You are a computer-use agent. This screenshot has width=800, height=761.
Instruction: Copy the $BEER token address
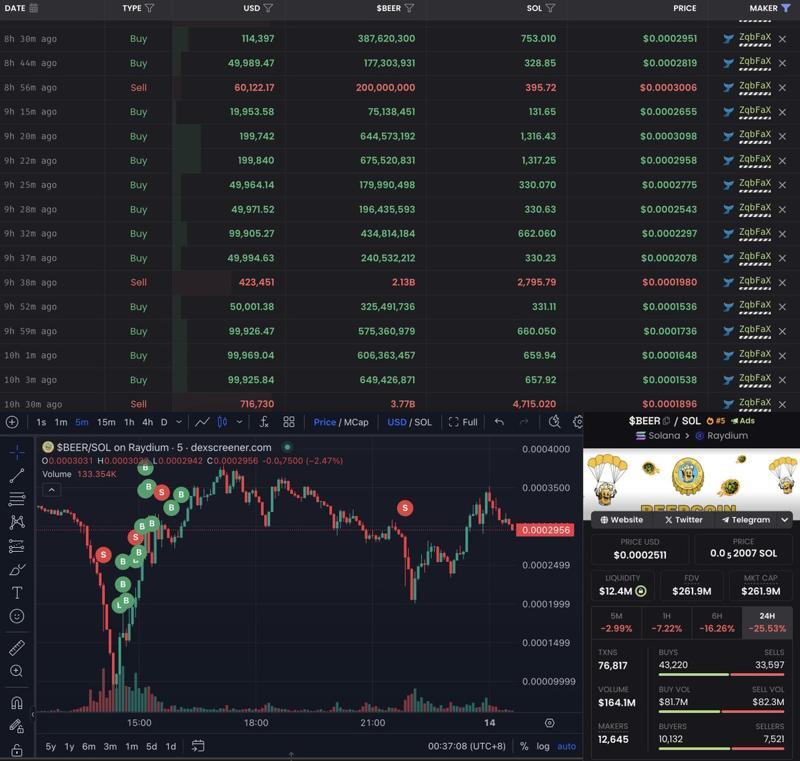tap(666, 421)
